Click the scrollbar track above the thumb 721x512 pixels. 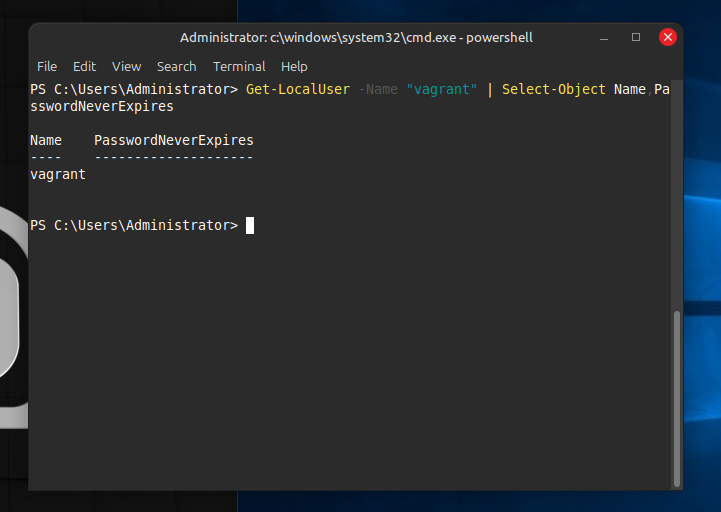pos(677,200)
